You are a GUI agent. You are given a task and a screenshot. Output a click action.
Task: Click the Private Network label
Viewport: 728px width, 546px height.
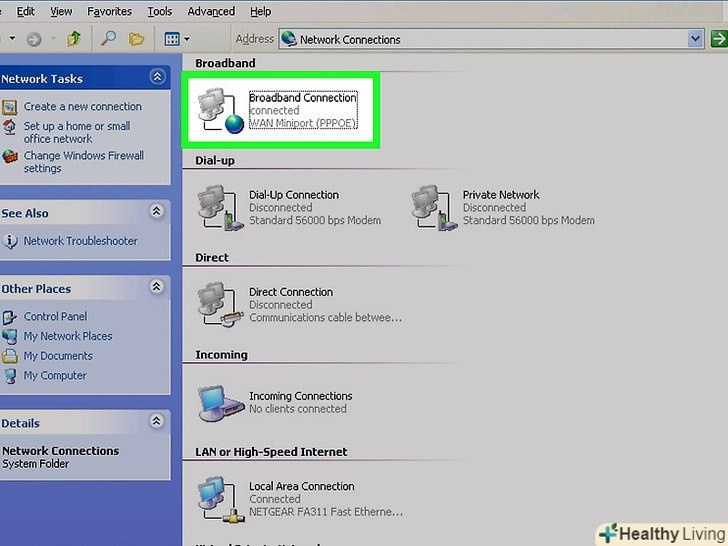(501, 195)
